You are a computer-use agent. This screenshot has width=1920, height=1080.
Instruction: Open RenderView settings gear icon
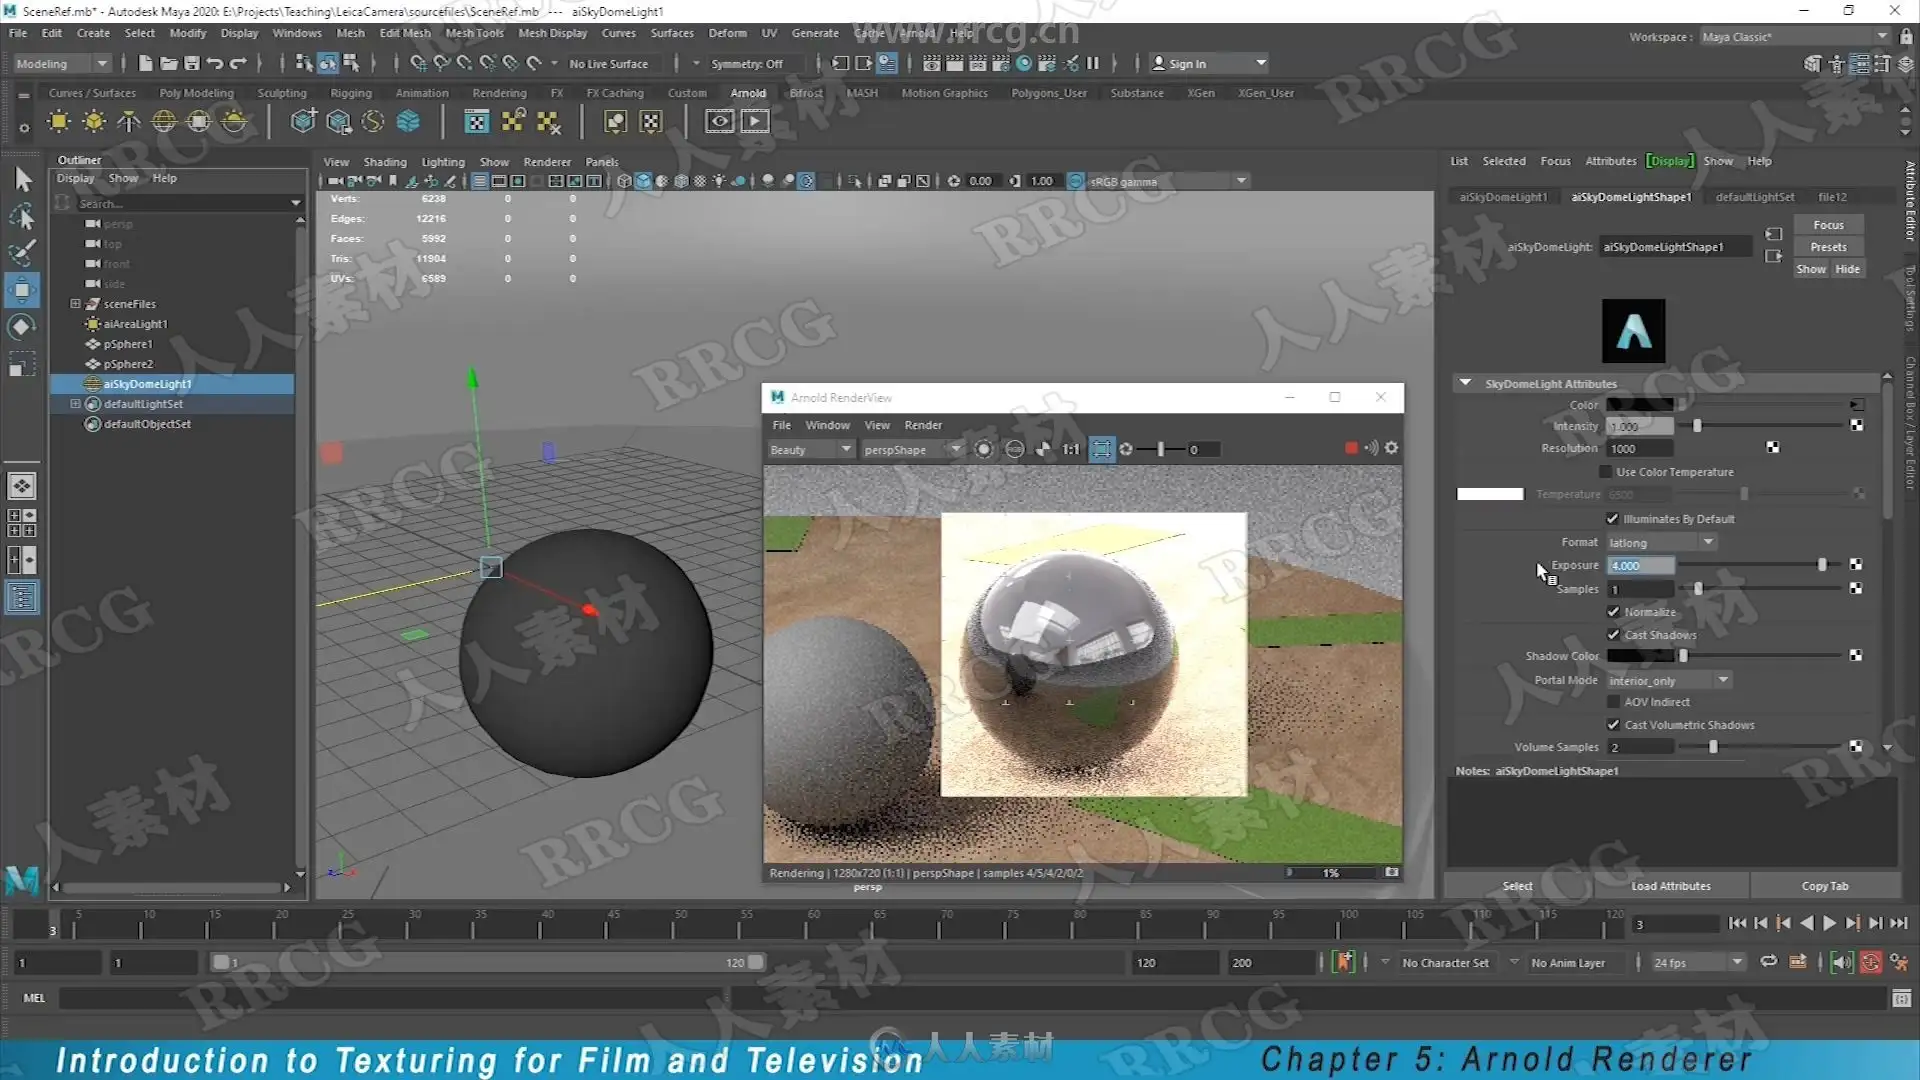pos(1391,449)
